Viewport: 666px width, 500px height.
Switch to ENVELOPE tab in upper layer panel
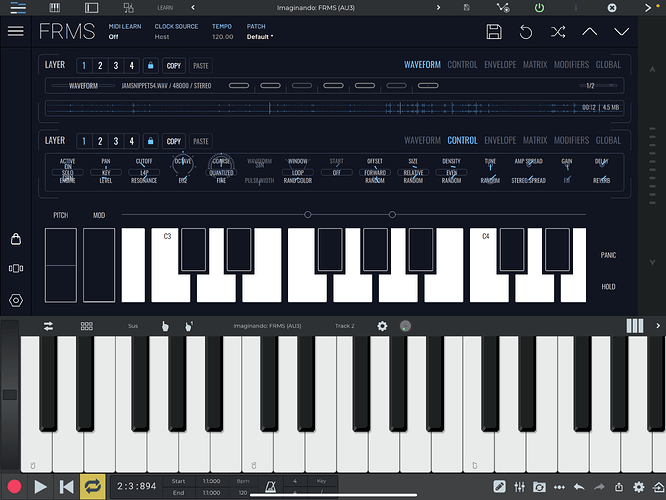click(x=500, y=65)
